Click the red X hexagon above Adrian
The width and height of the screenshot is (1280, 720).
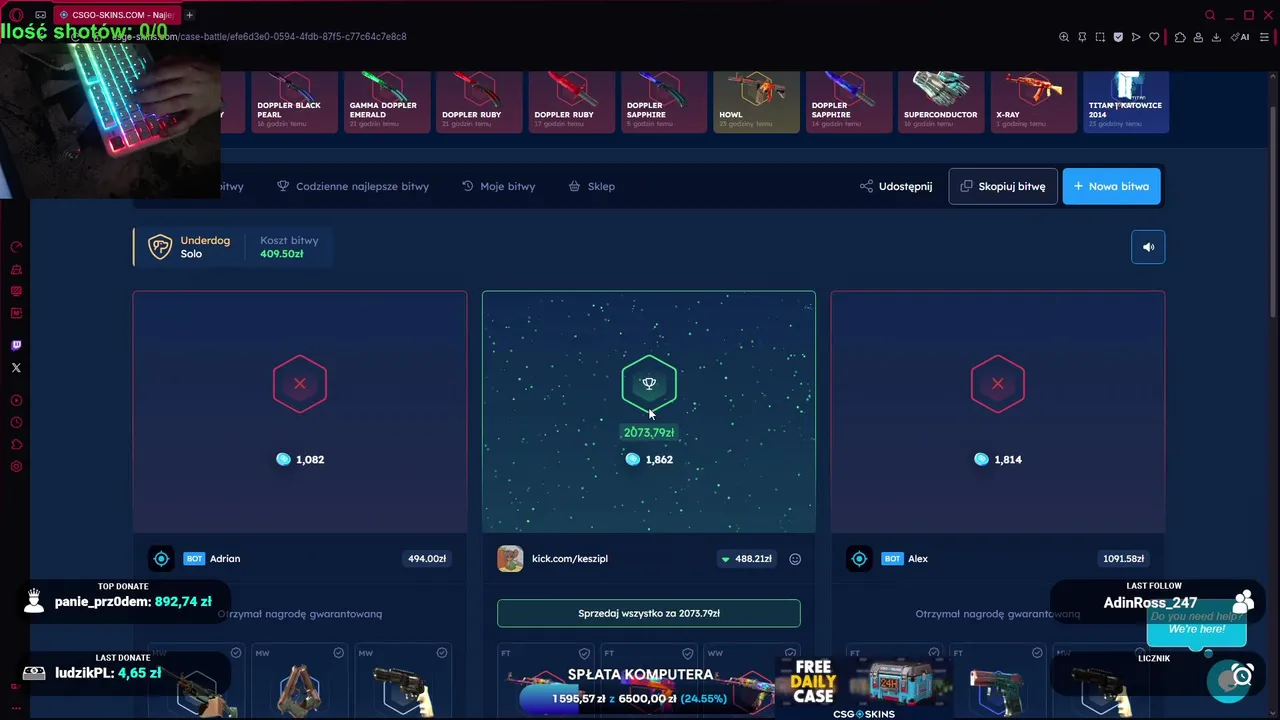coord(300,384)
